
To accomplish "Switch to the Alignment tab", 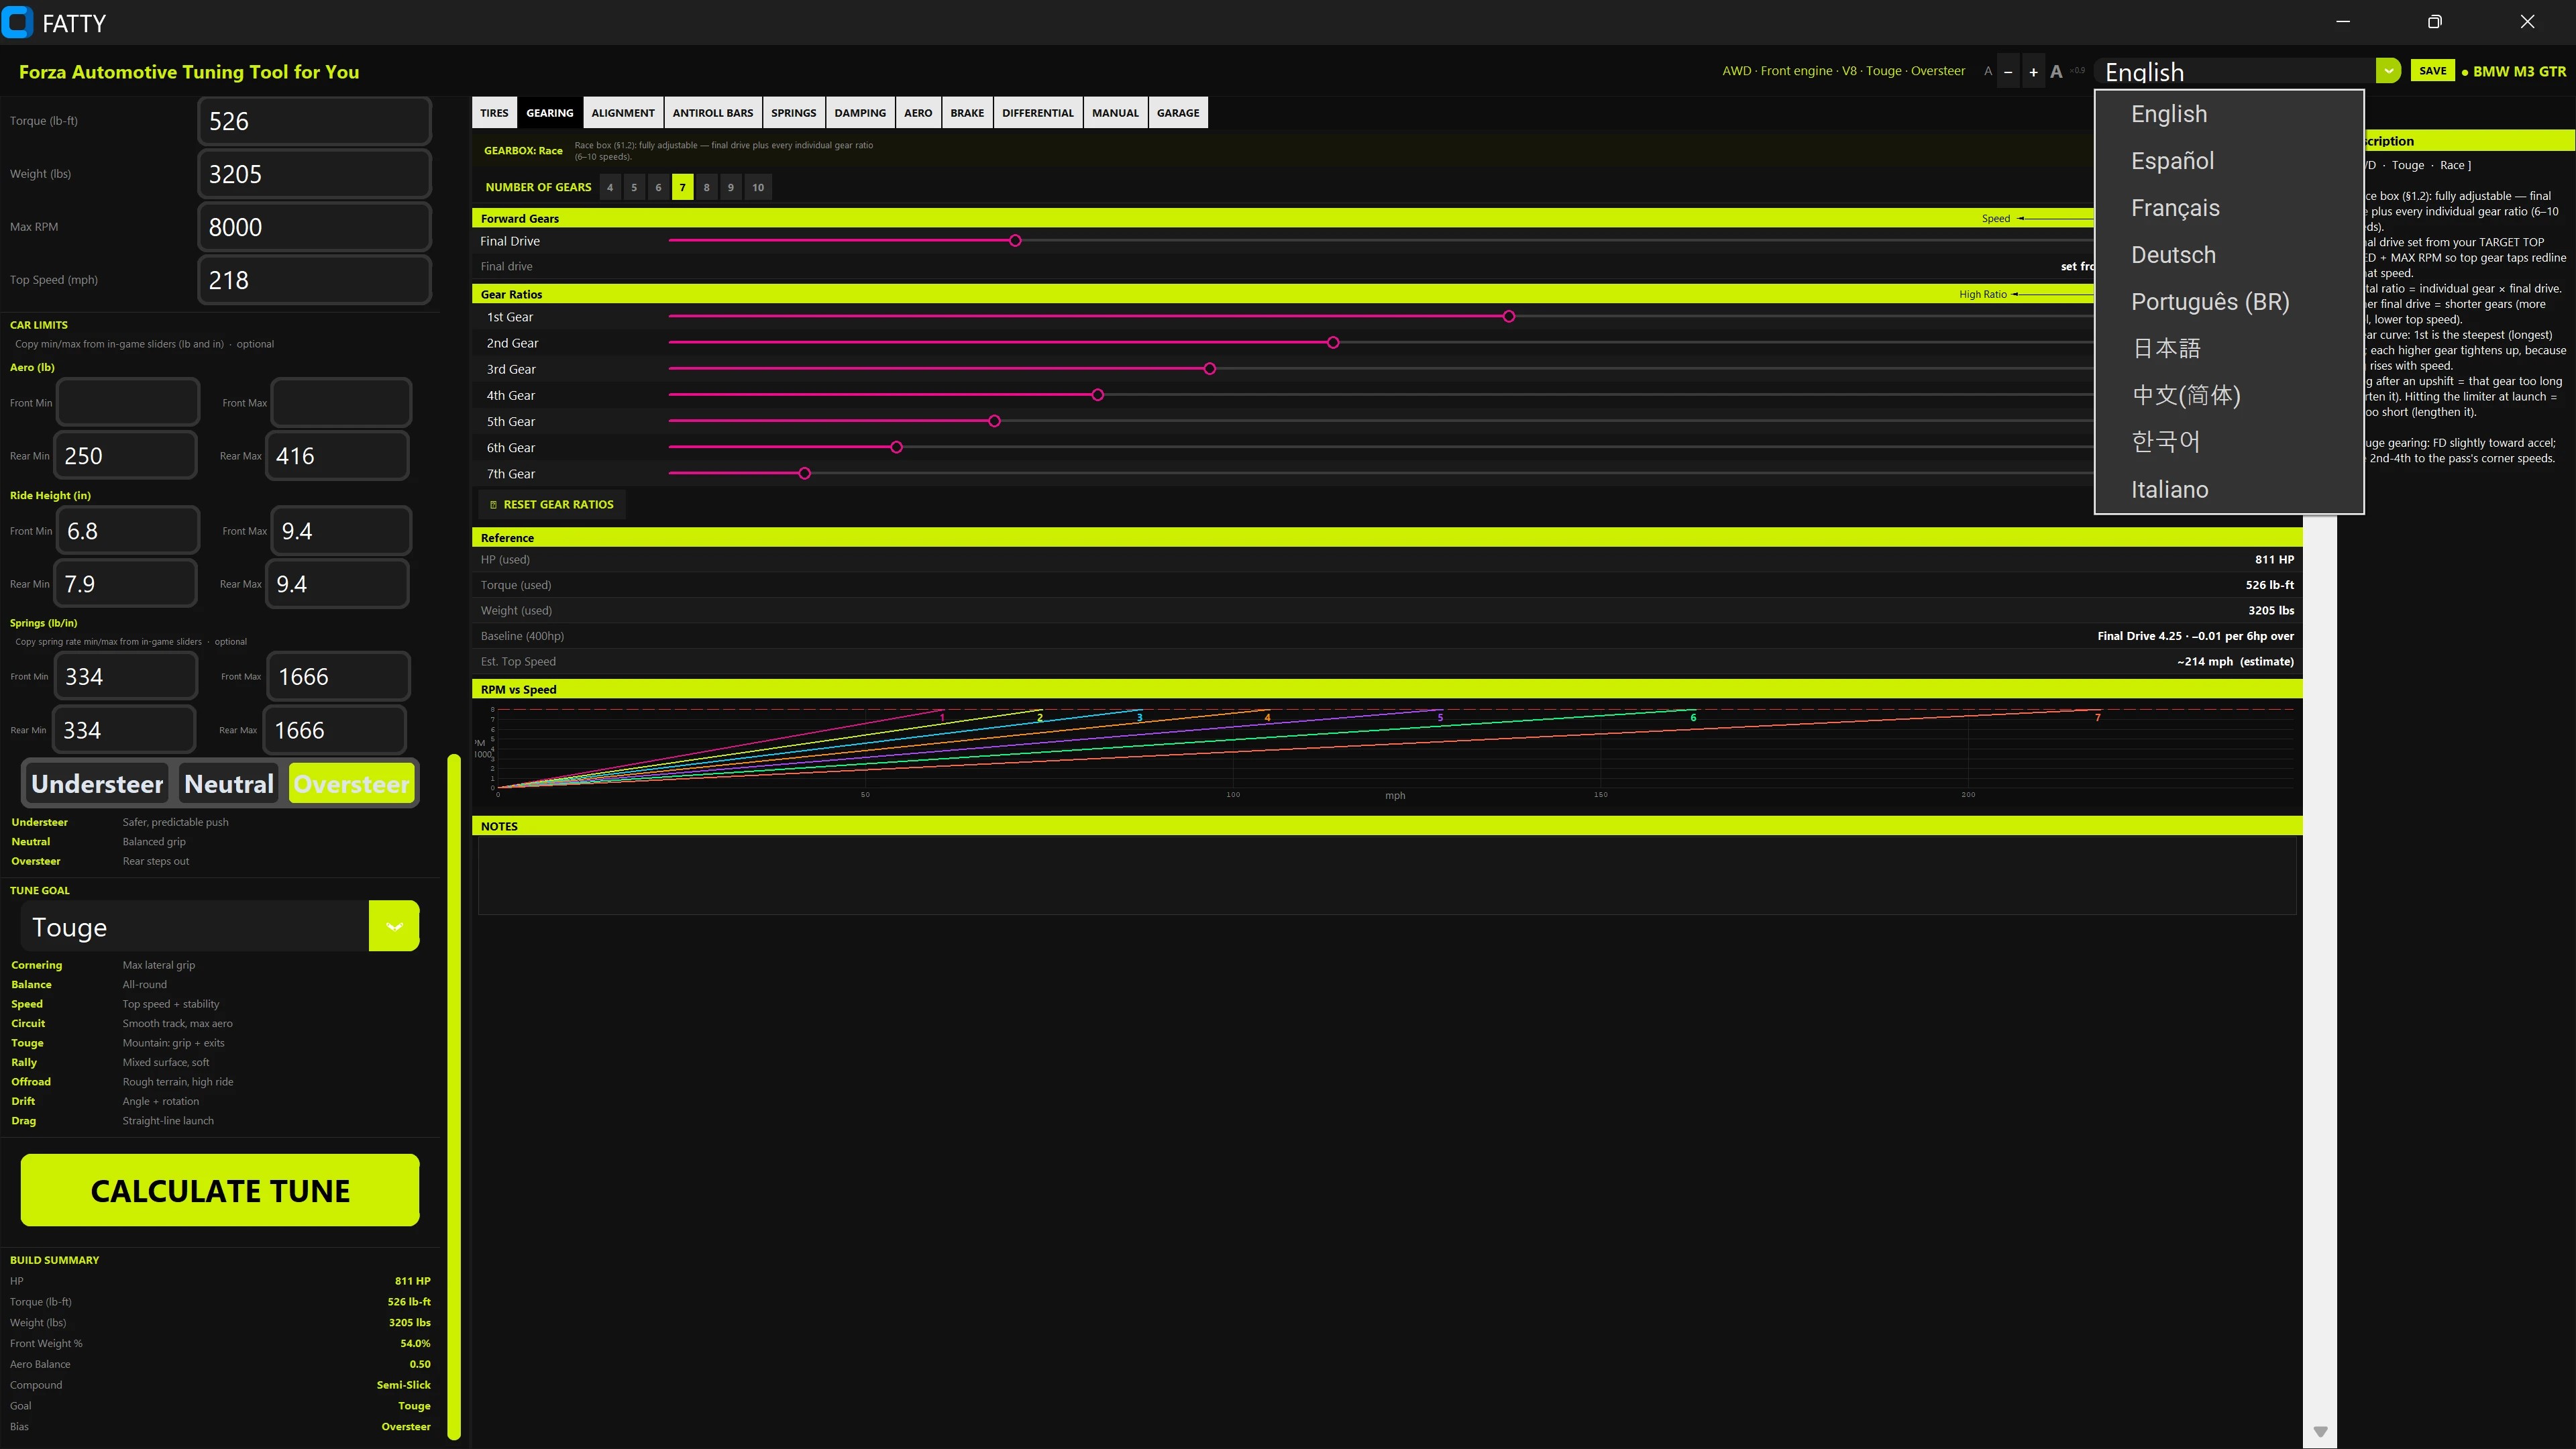I will [623, 113].
